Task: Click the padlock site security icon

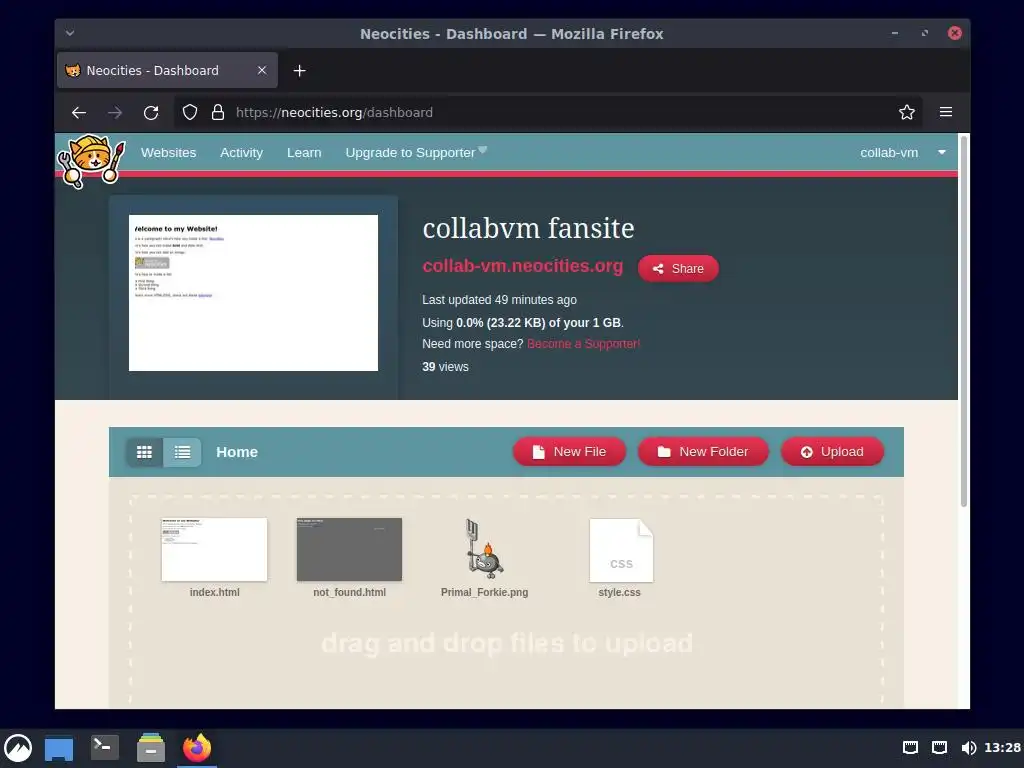Action: tap(218, 112)
